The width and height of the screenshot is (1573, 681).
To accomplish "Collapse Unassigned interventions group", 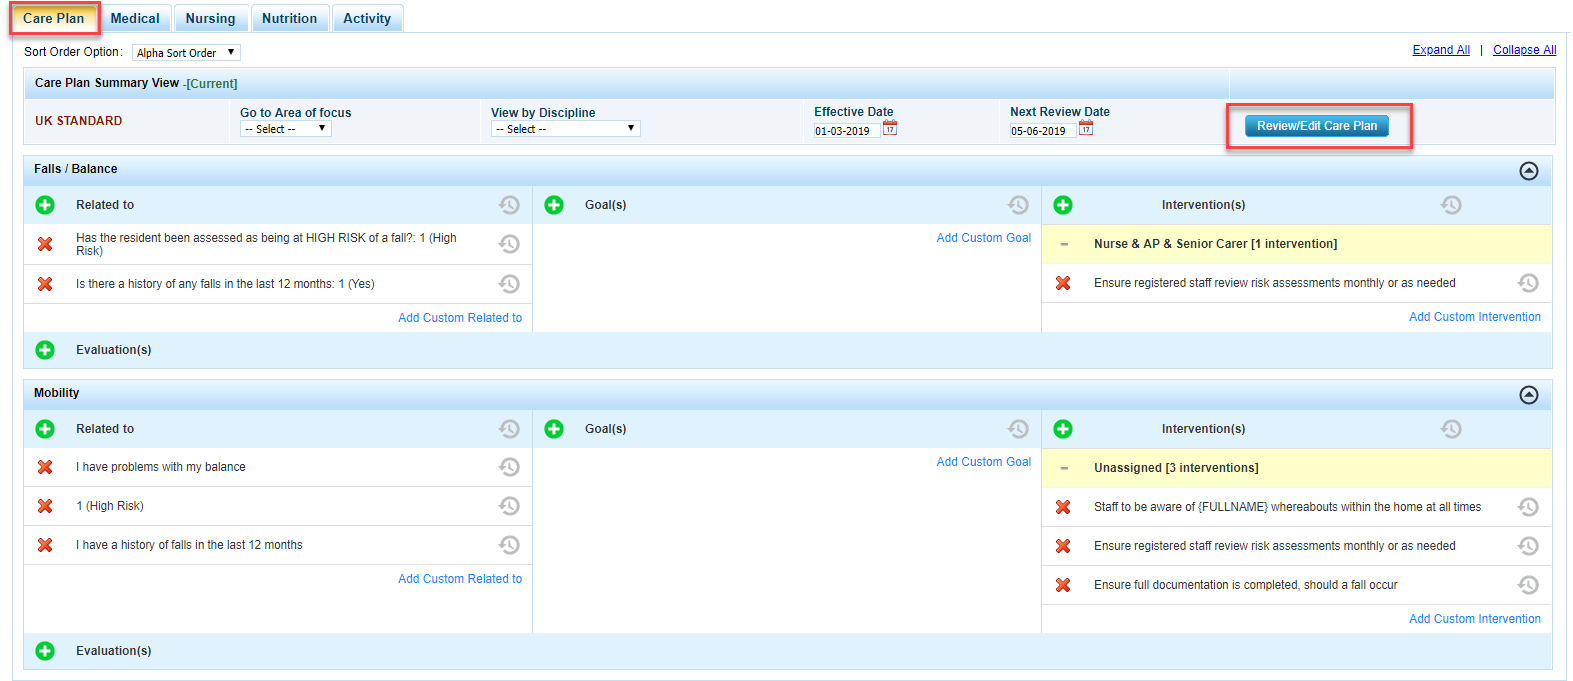I will pos(1064,468).
